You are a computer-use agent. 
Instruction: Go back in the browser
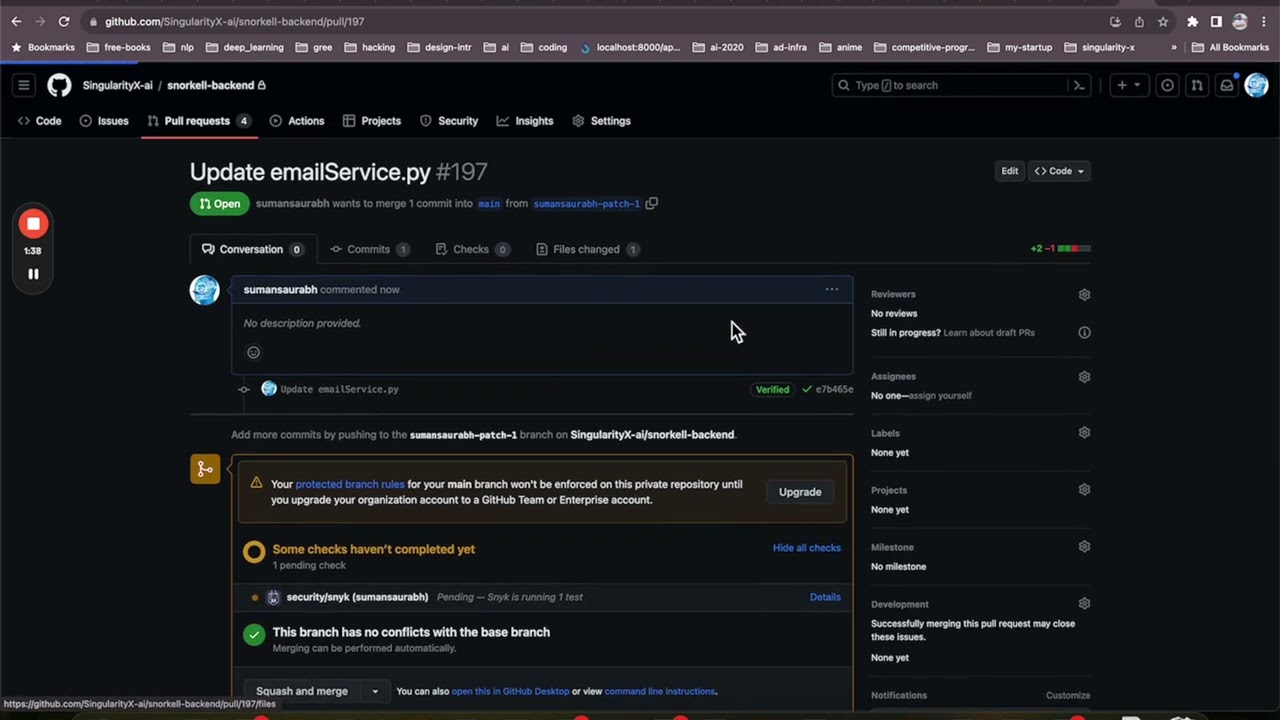pos(16,21)
